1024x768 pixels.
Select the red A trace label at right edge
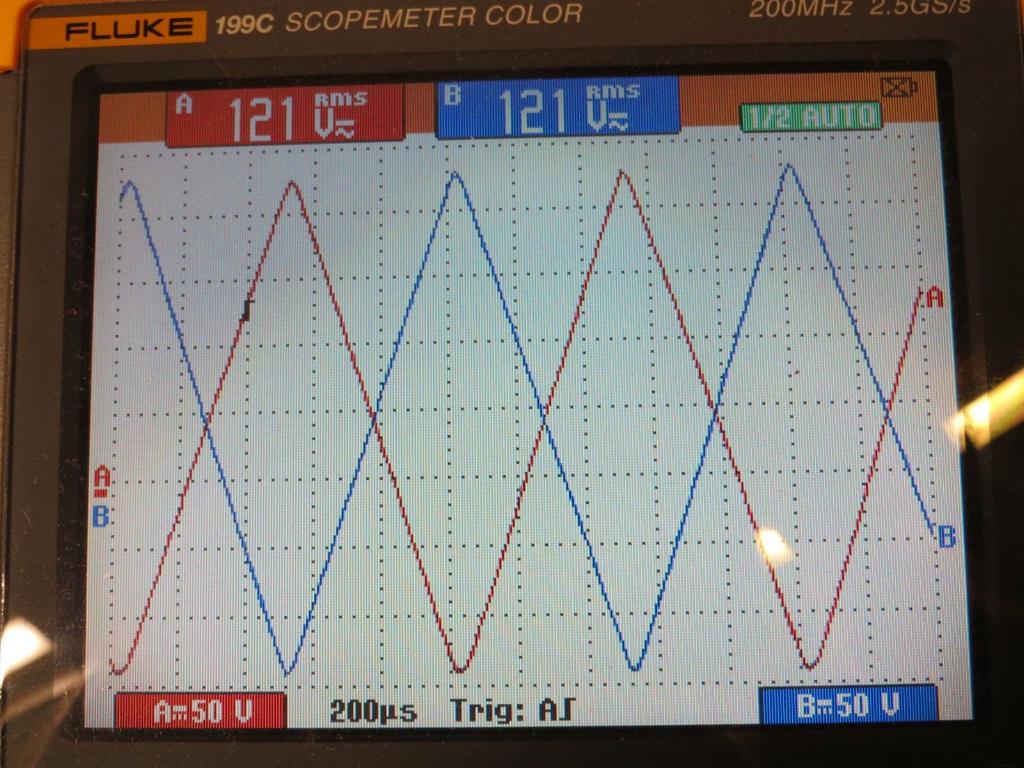pos(934,297)
